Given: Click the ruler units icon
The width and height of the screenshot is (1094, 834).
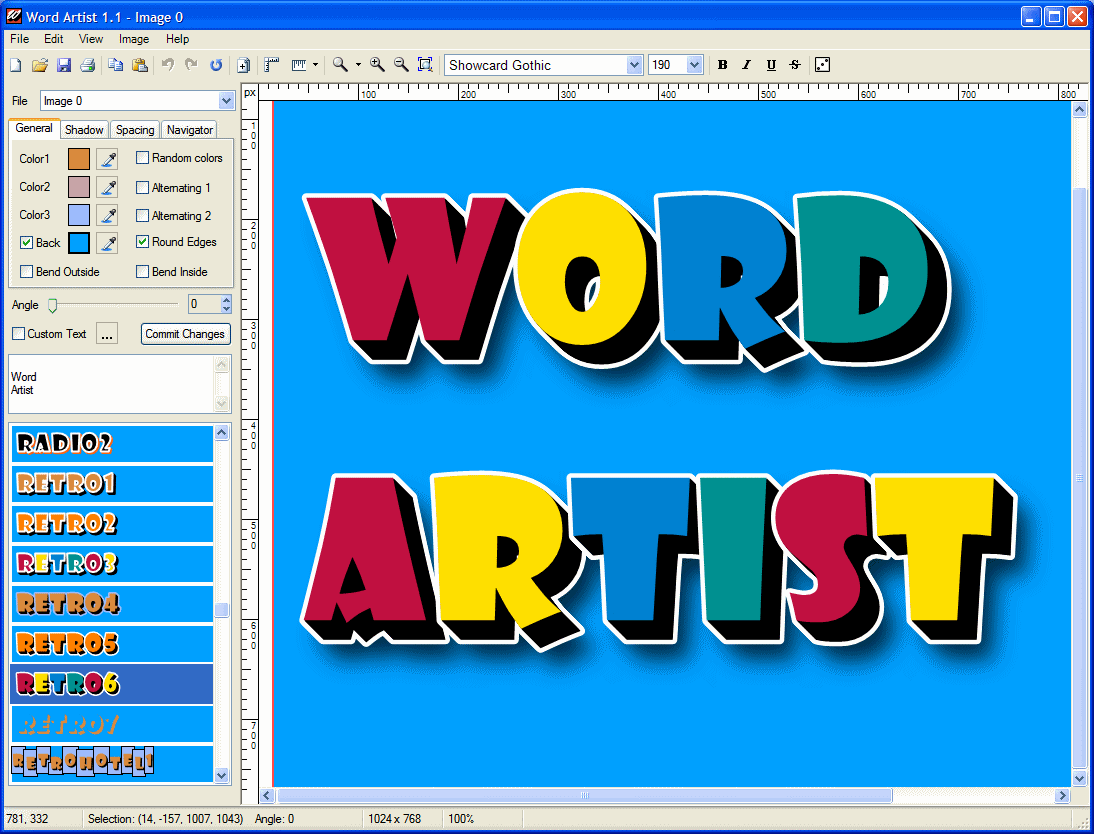Looking at the screenshot, I should [299, 65].
